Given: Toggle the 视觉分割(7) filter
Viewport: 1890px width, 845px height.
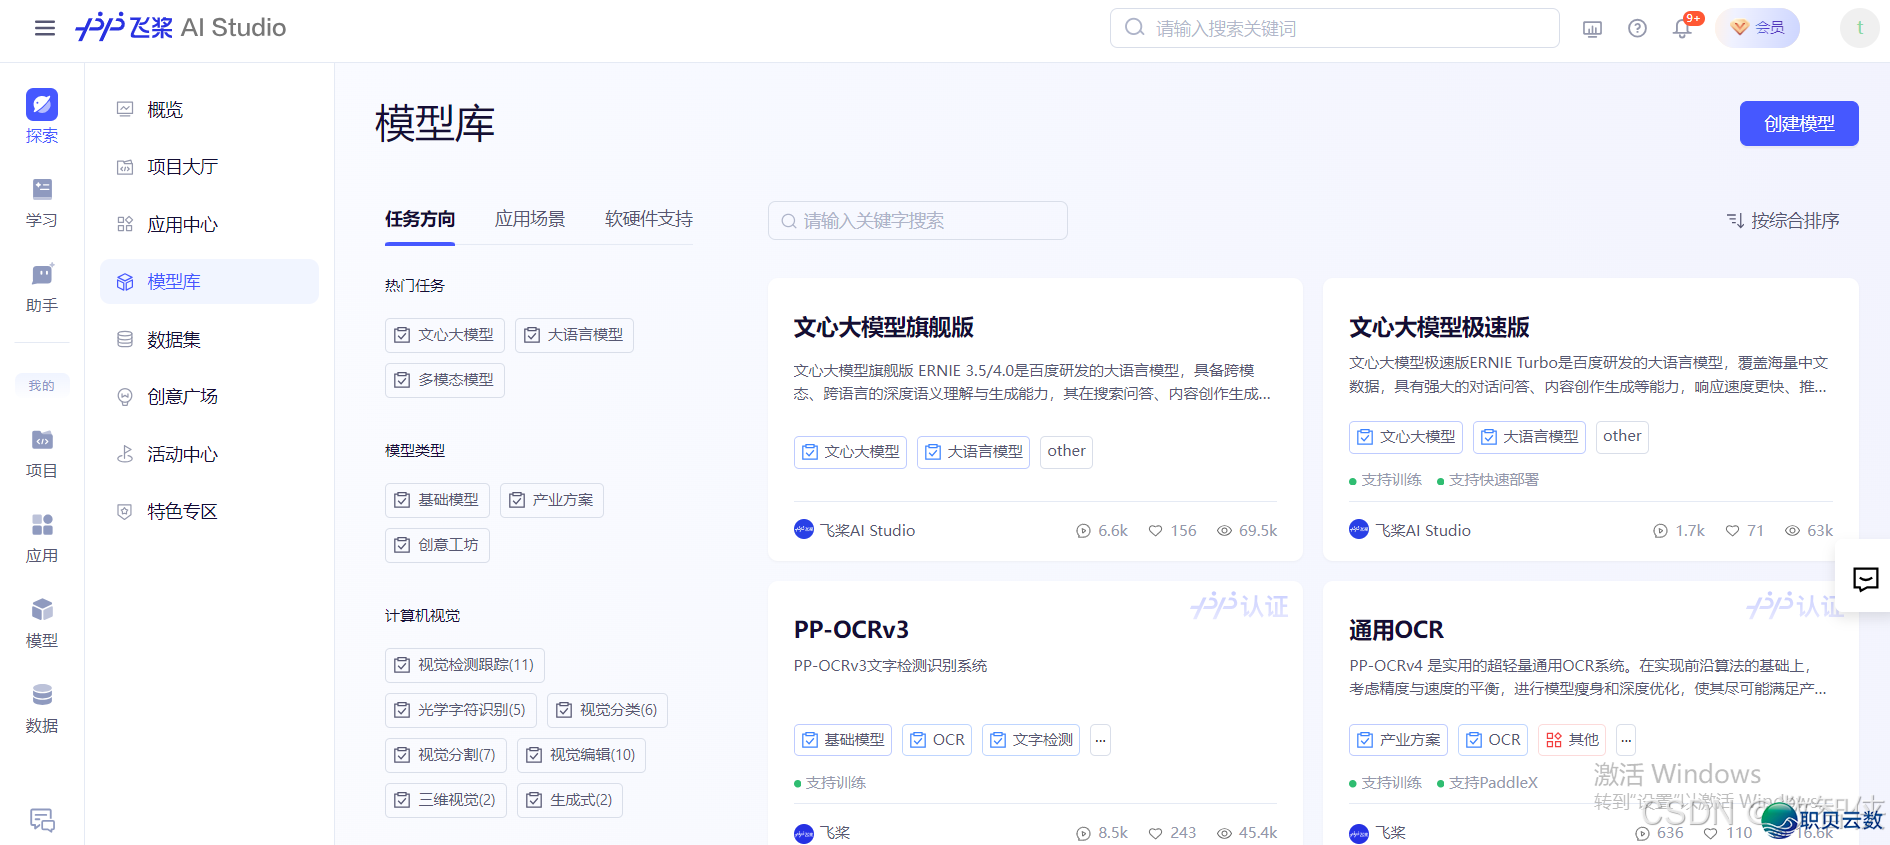Looking at the screenshot, I should tap(446, 755).
